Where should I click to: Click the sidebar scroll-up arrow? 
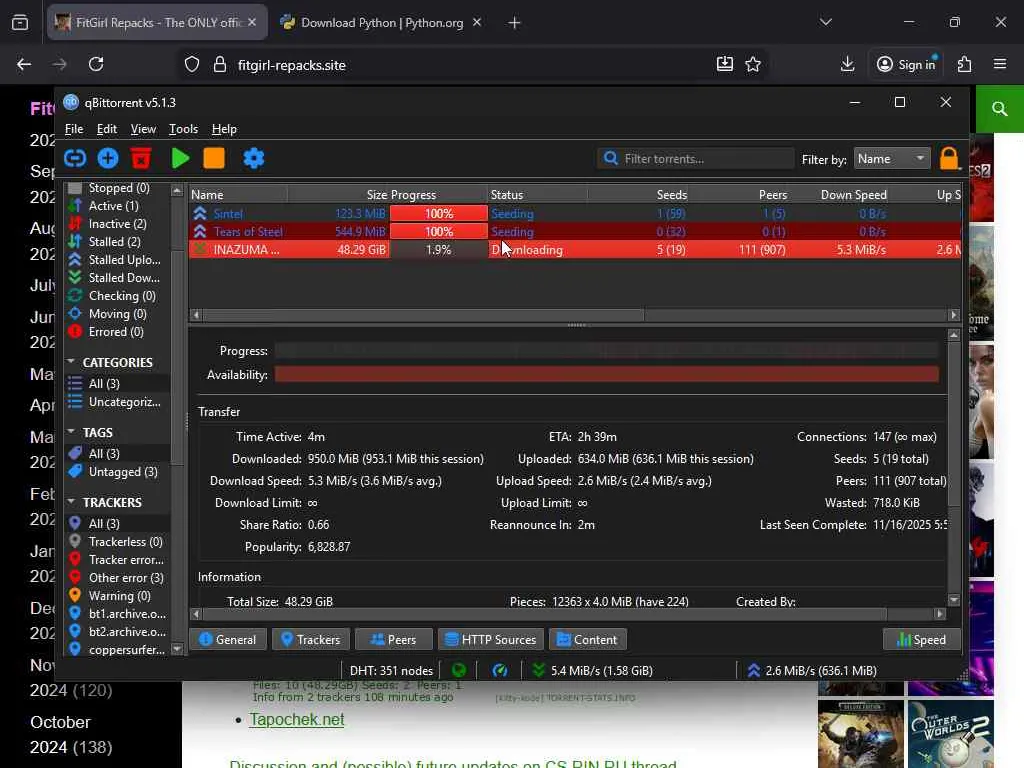[x=177, y=190]
